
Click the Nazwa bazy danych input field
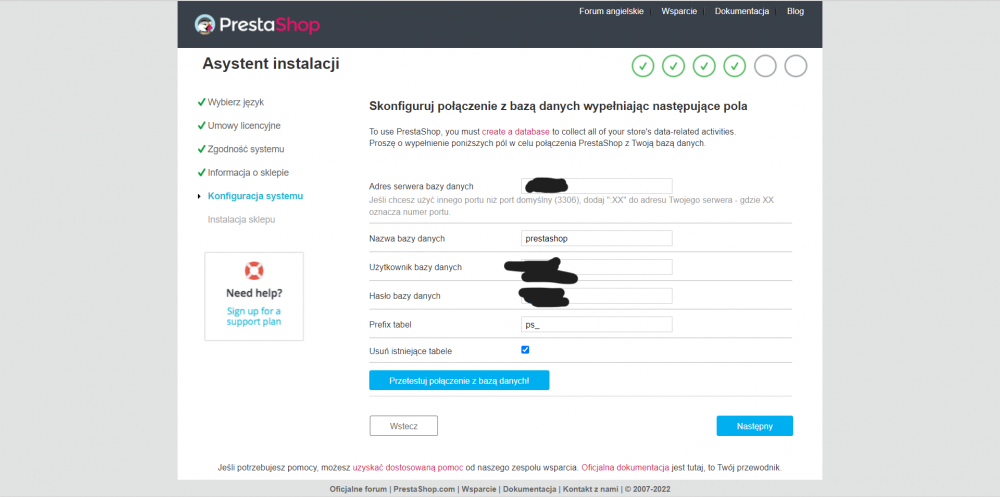click(597, 238)
